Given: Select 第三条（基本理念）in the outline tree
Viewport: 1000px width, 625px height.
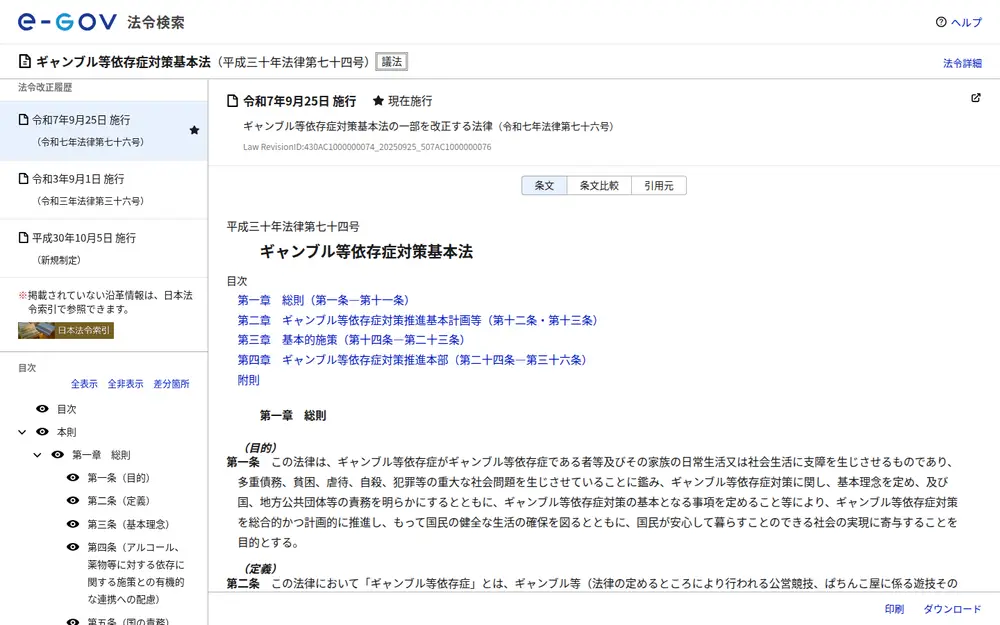Looking at the screenshot, I should 128,524.
